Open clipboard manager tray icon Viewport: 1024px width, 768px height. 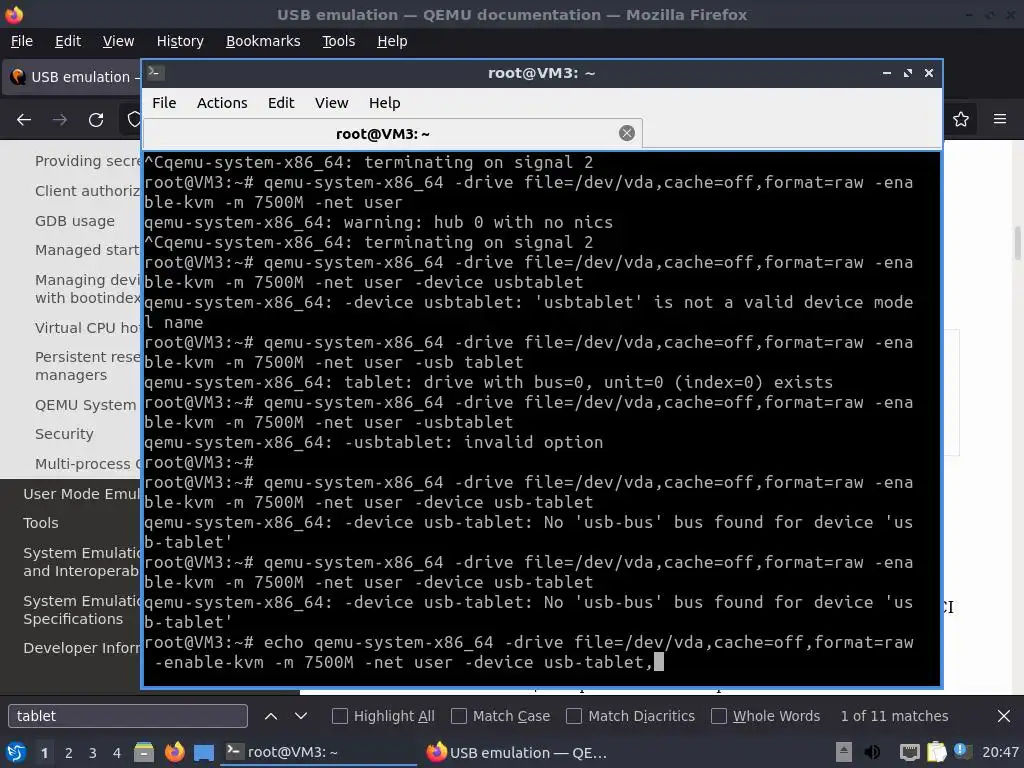[936, 752]
